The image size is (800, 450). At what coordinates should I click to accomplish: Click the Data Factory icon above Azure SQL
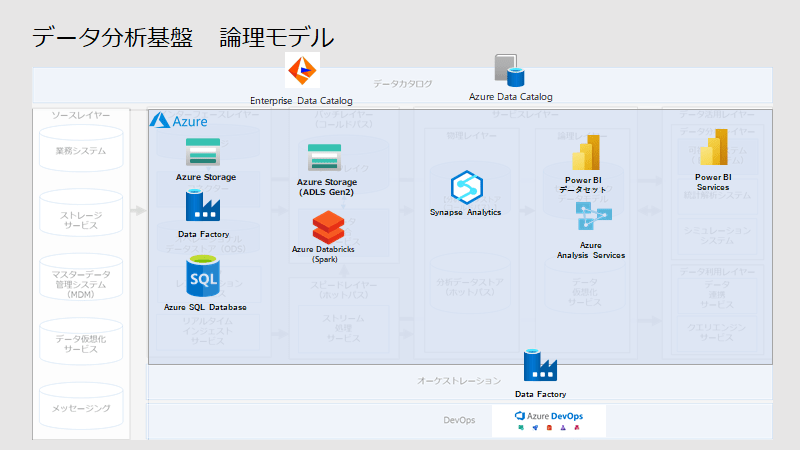coord(203,205)
